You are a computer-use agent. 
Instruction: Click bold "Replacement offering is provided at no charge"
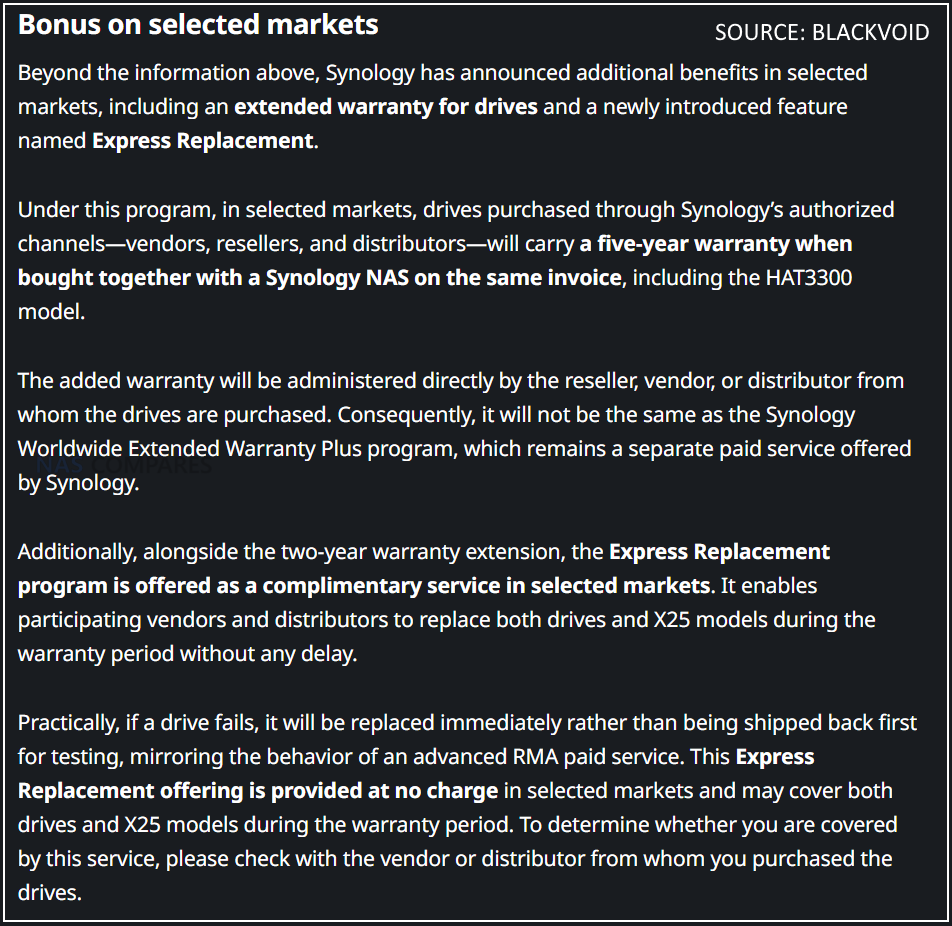[x=258, y=791]
